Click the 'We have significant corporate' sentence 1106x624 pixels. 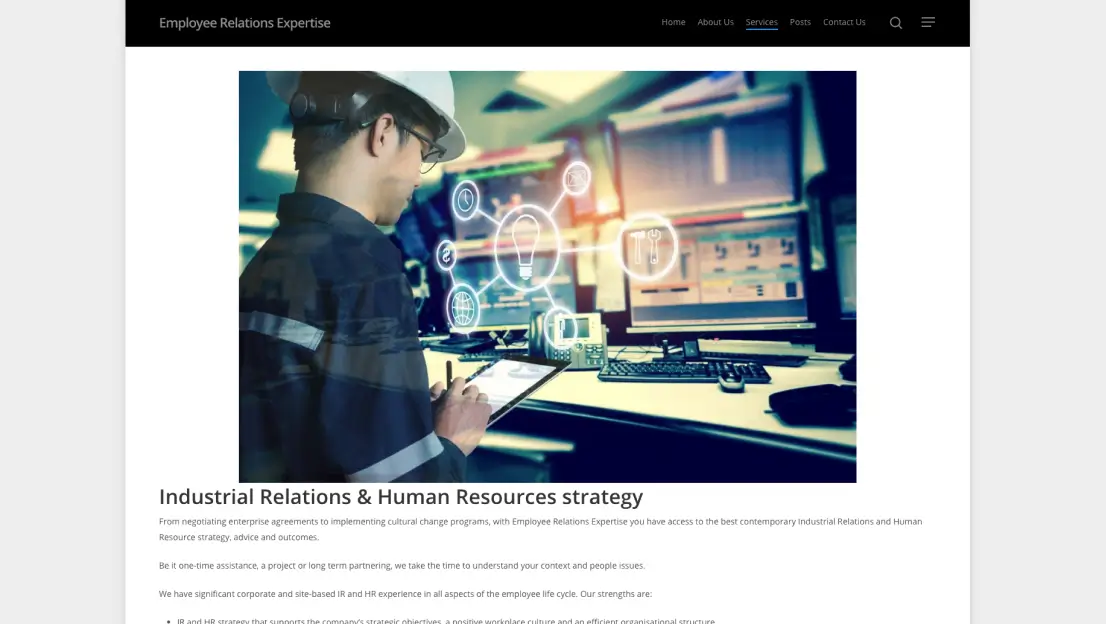(x=405, y=594)
